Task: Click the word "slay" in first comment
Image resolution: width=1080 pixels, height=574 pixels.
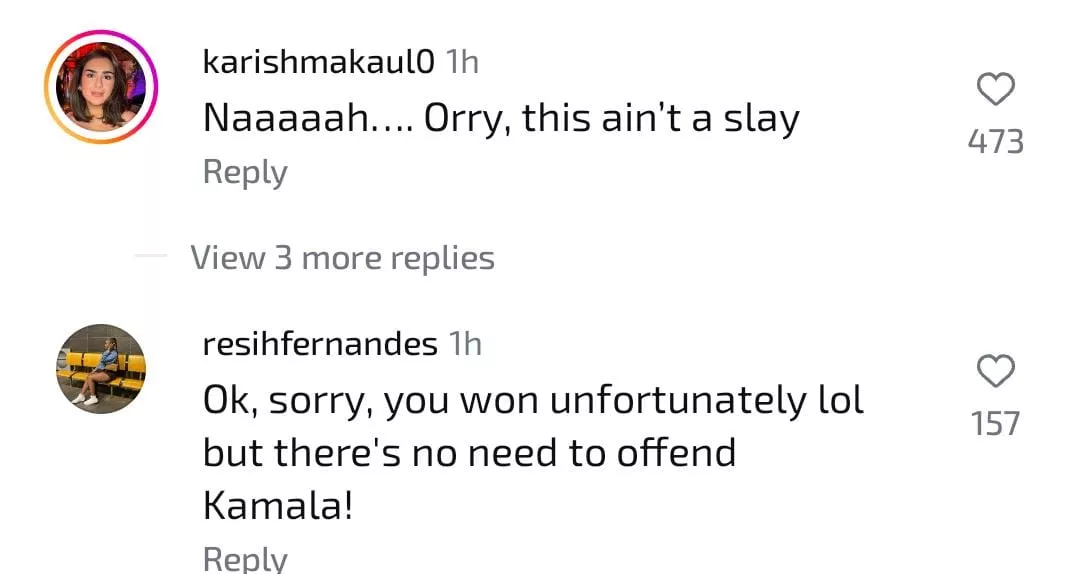Action: [x=760, y=119]
